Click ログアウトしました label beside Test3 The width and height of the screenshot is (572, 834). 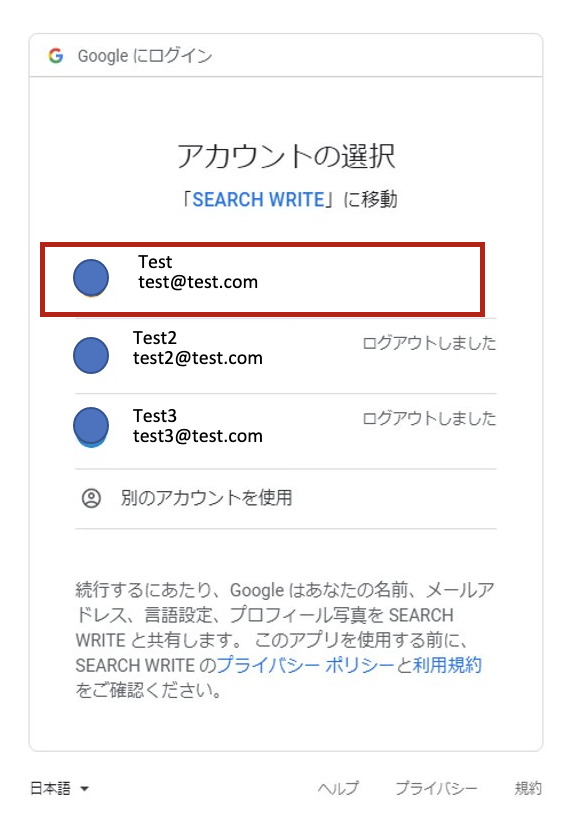click(x=429, y=419)
